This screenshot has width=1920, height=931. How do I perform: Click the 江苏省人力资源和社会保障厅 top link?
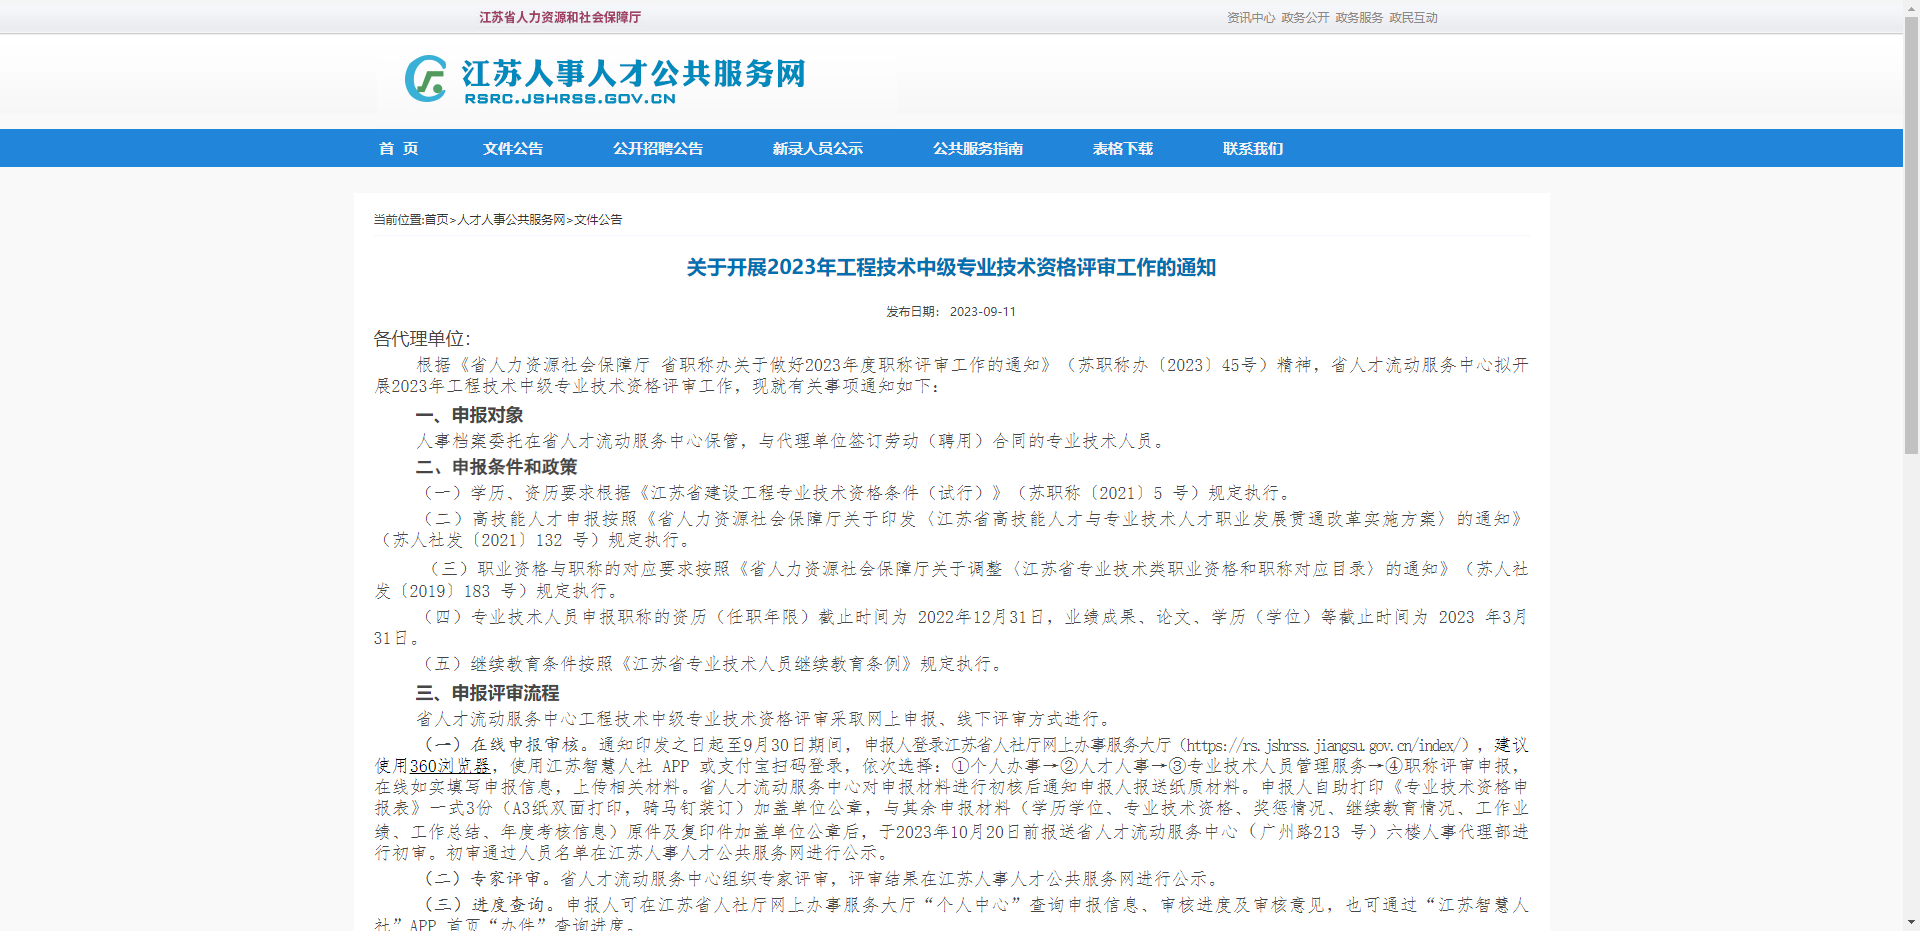point(560,17)
